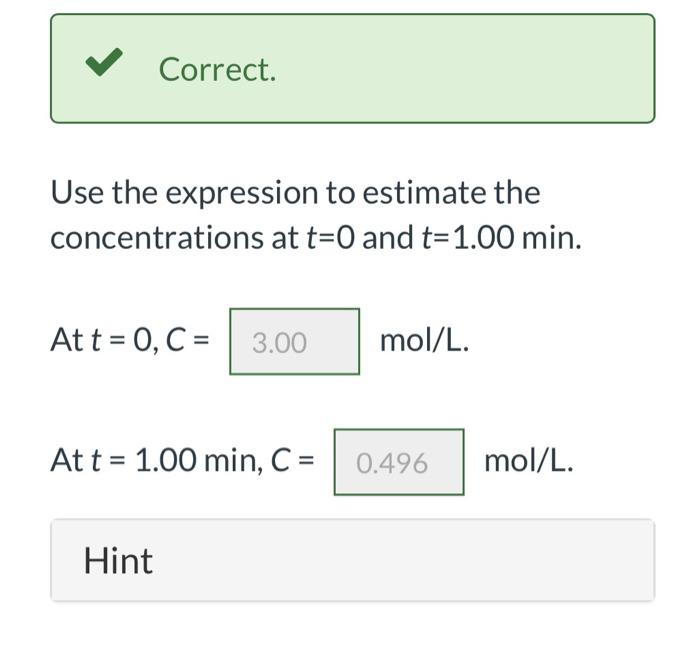
Task: Select the 0.496 concentration input field
Action: 399,462
